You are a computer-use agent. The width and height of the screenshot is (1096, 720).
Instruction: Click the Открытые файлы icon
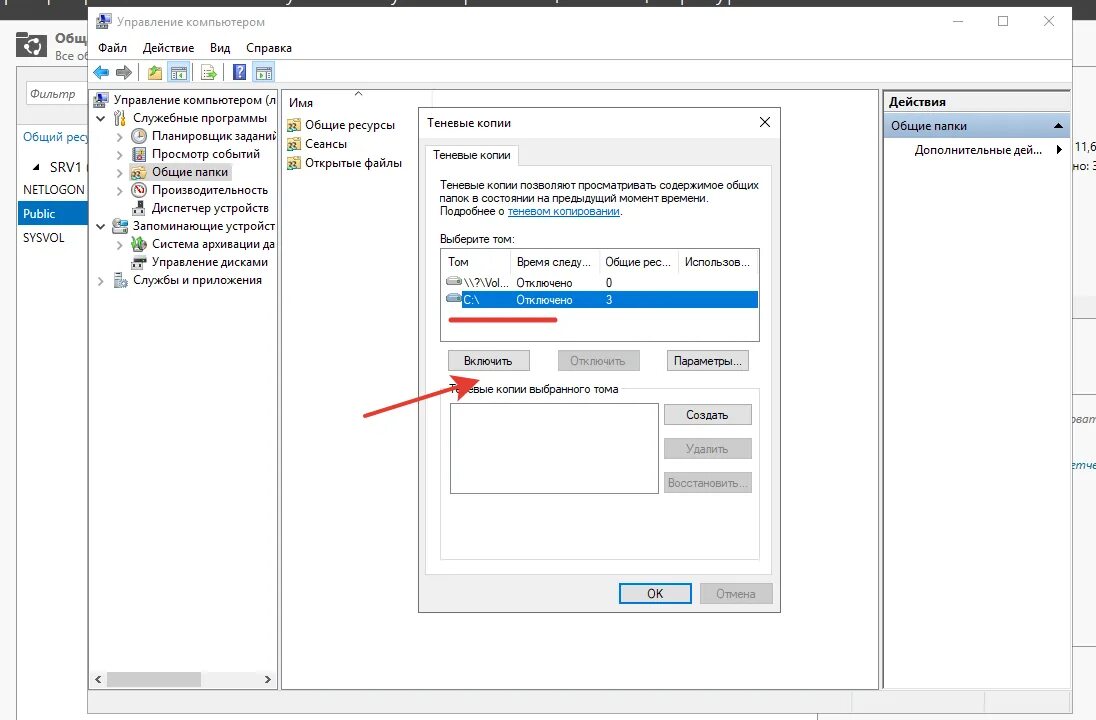(294, 163)
